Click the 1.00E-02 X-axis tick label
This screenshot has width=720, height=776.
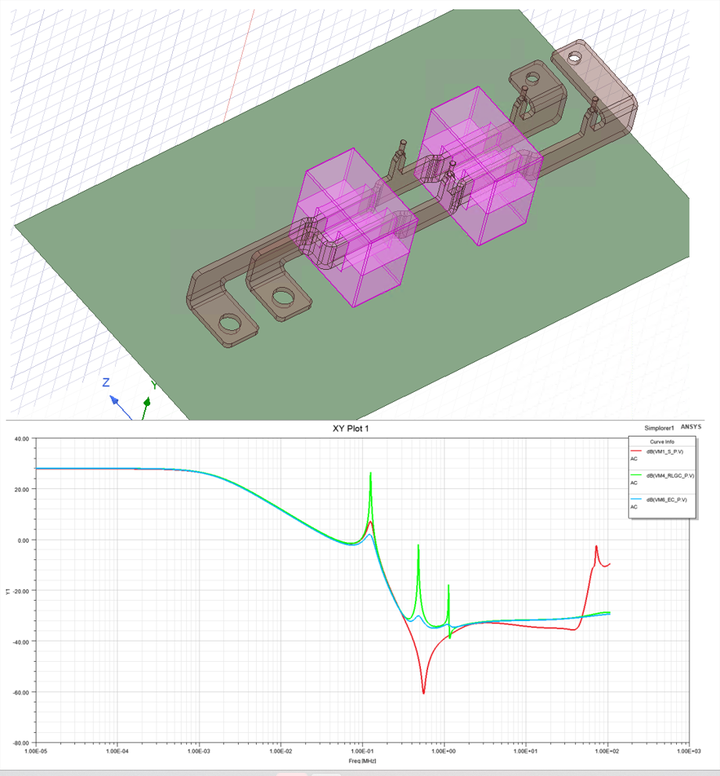tap(281, 751)
